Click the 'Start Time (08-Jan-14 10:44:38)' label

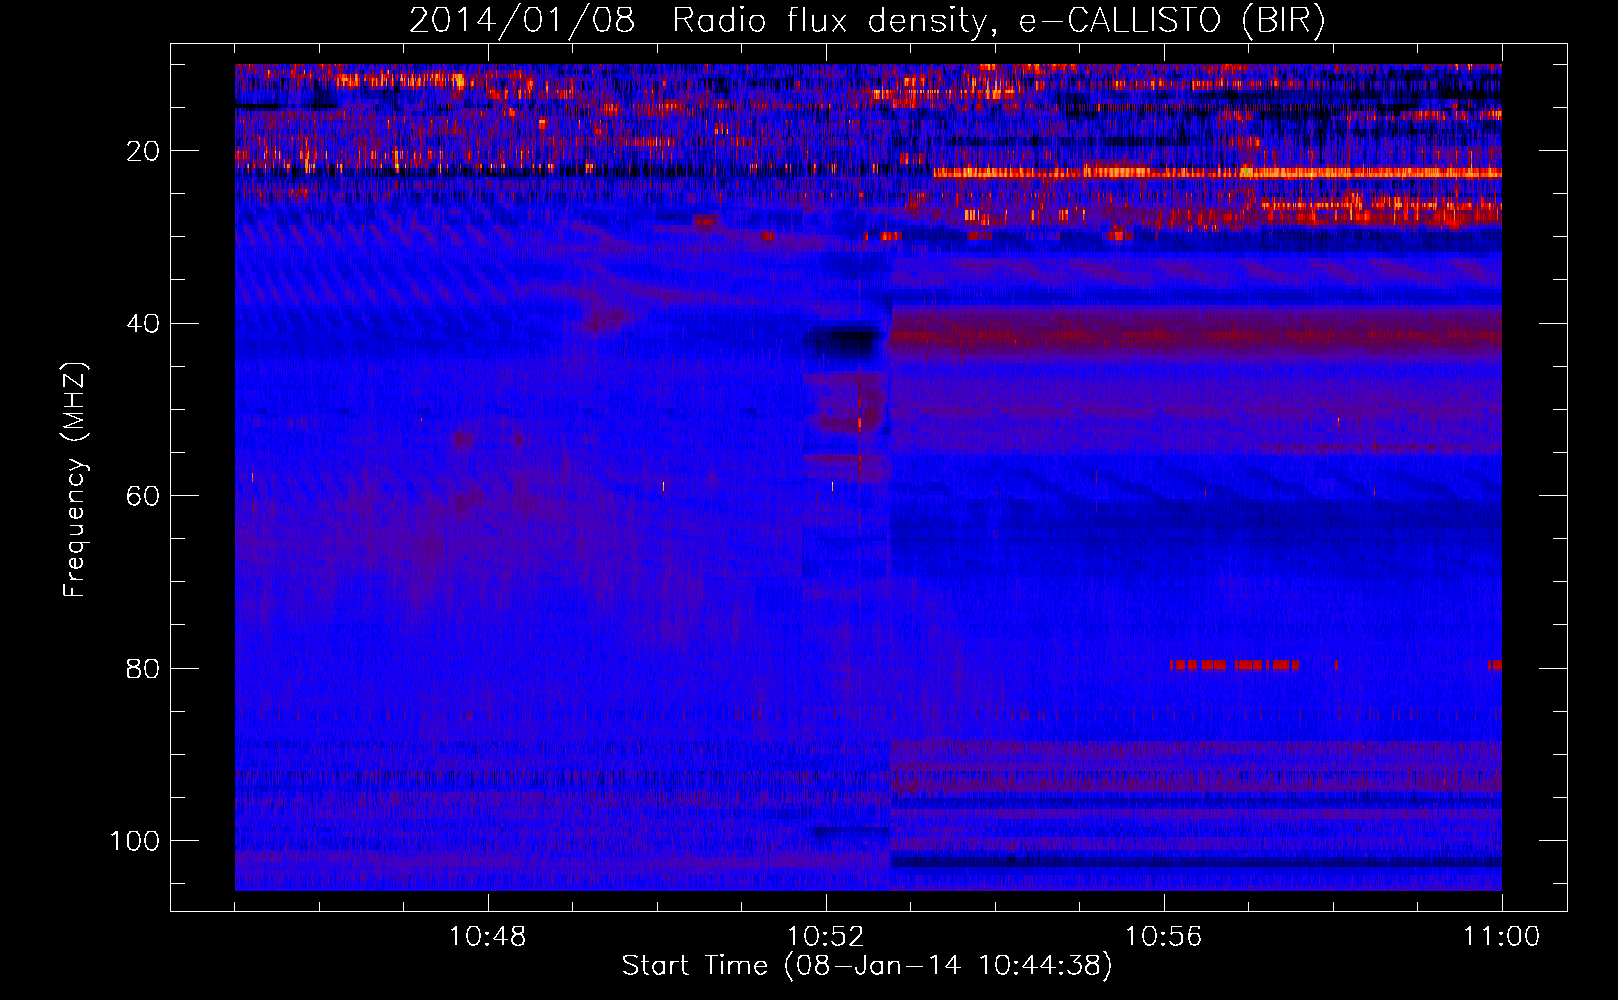click(867, 966)
